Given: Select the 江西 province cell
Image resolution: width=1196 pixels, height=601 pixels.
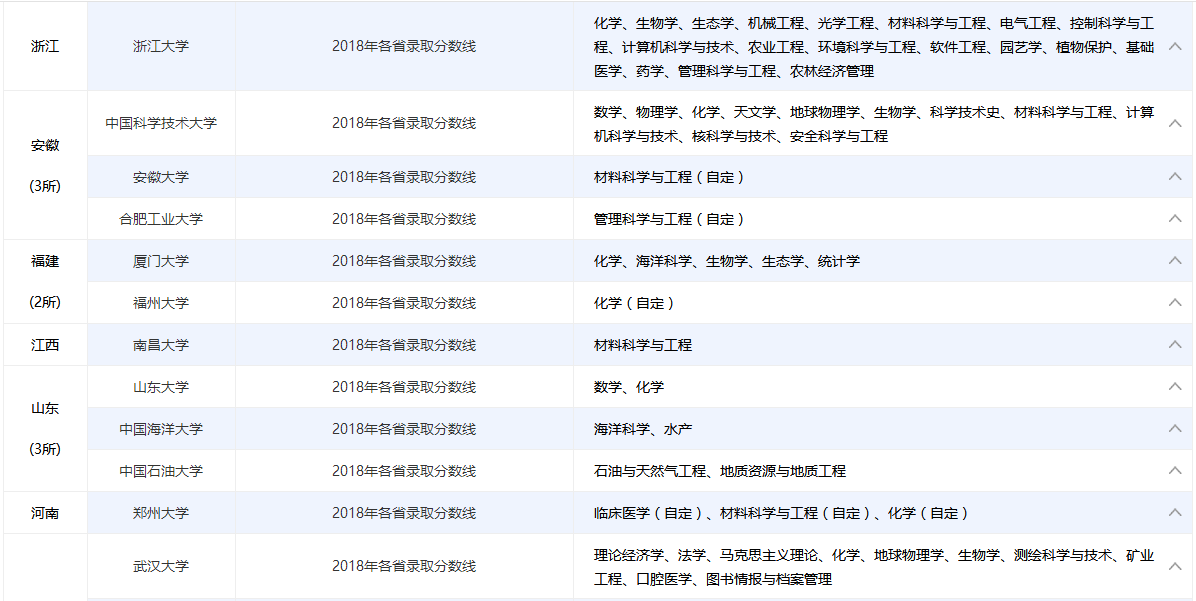Looking at the screenshot, I should [x=45, y=345].
